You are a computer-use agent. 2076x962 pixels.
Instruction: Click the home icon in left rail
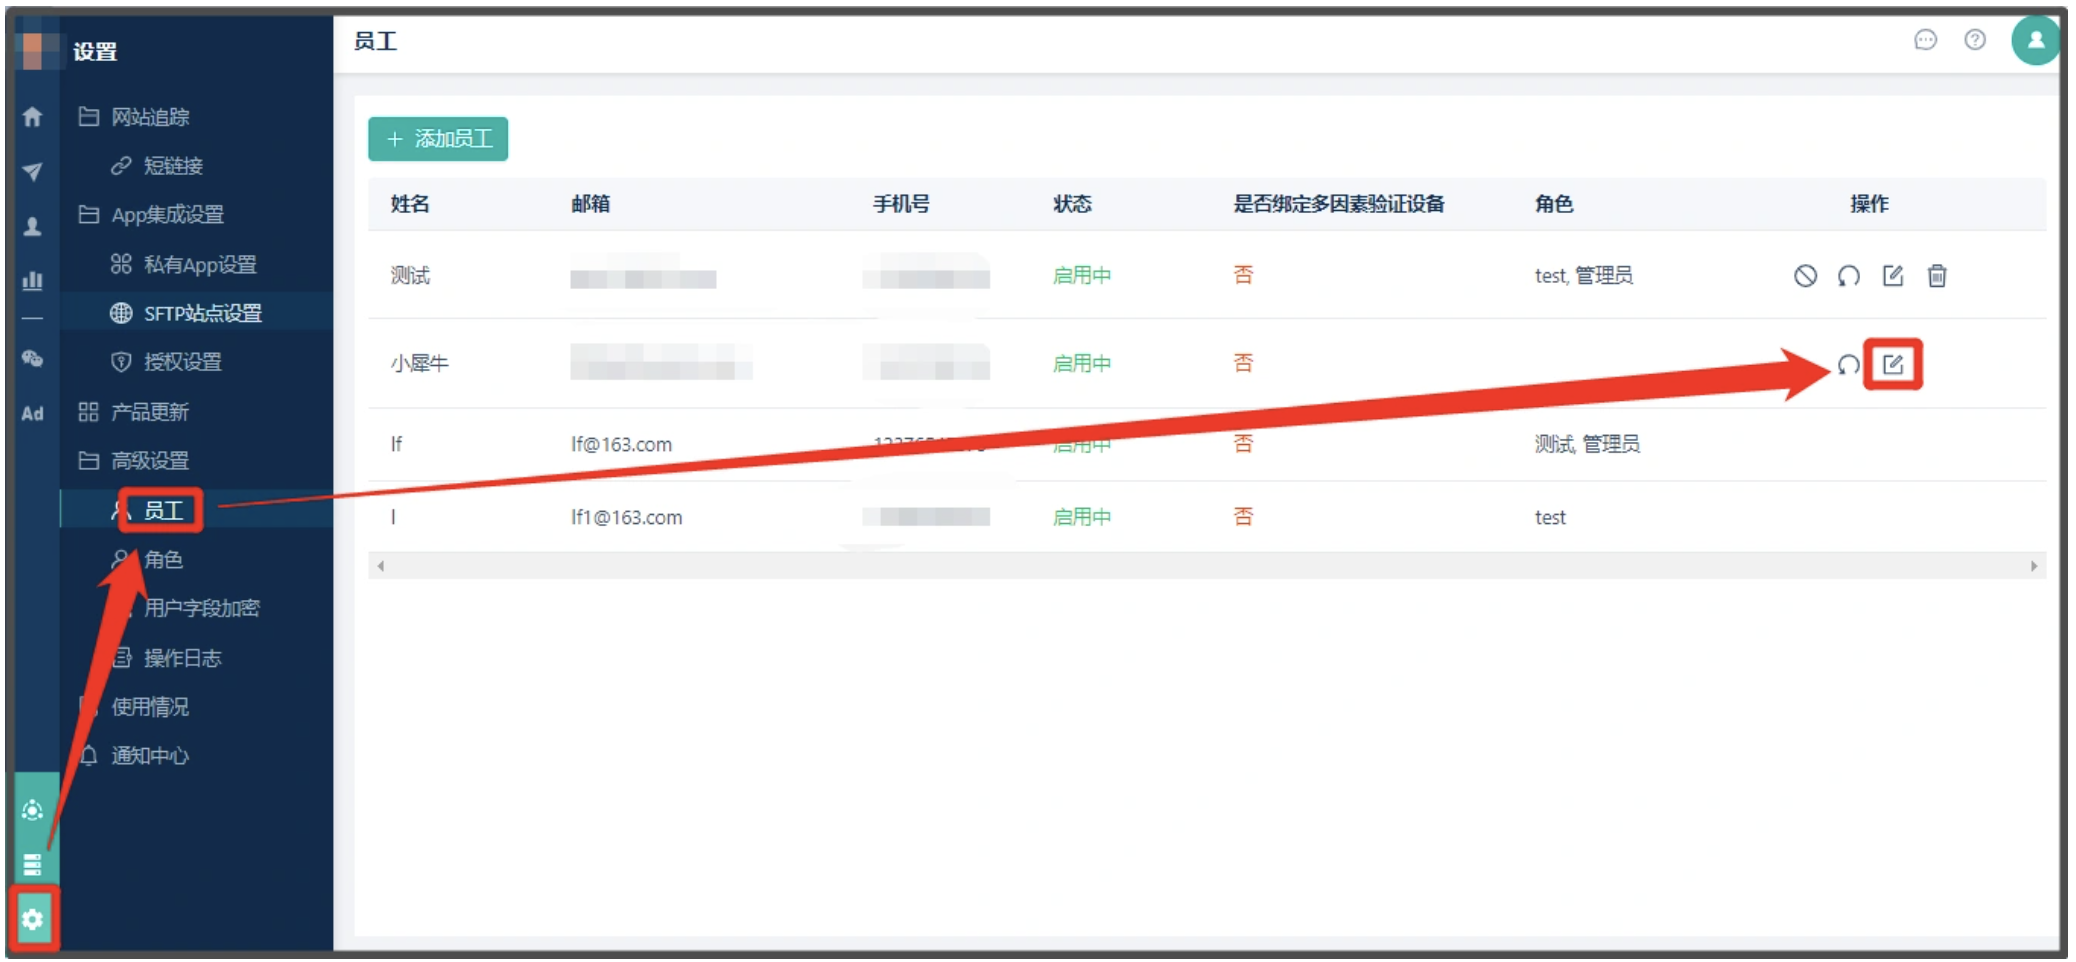(x=33, y=117)
